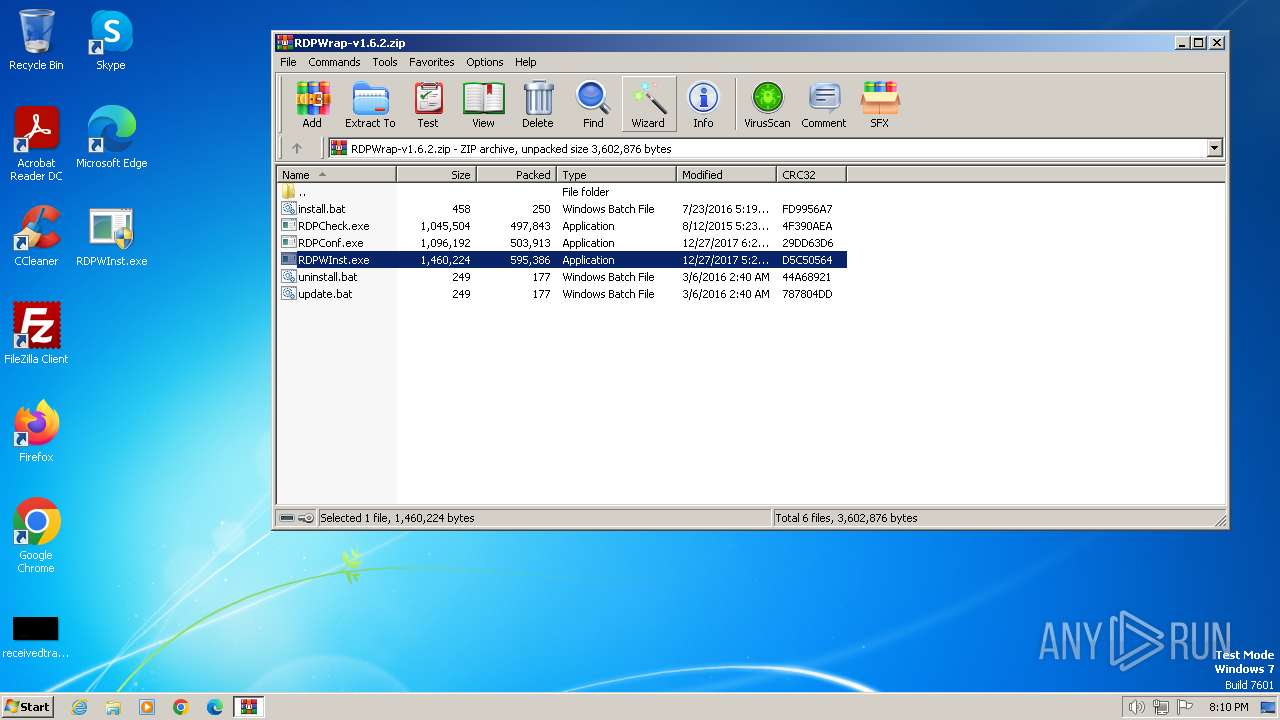
Task: Click the status bar resize grip
Action: (x=1220, y=519)
